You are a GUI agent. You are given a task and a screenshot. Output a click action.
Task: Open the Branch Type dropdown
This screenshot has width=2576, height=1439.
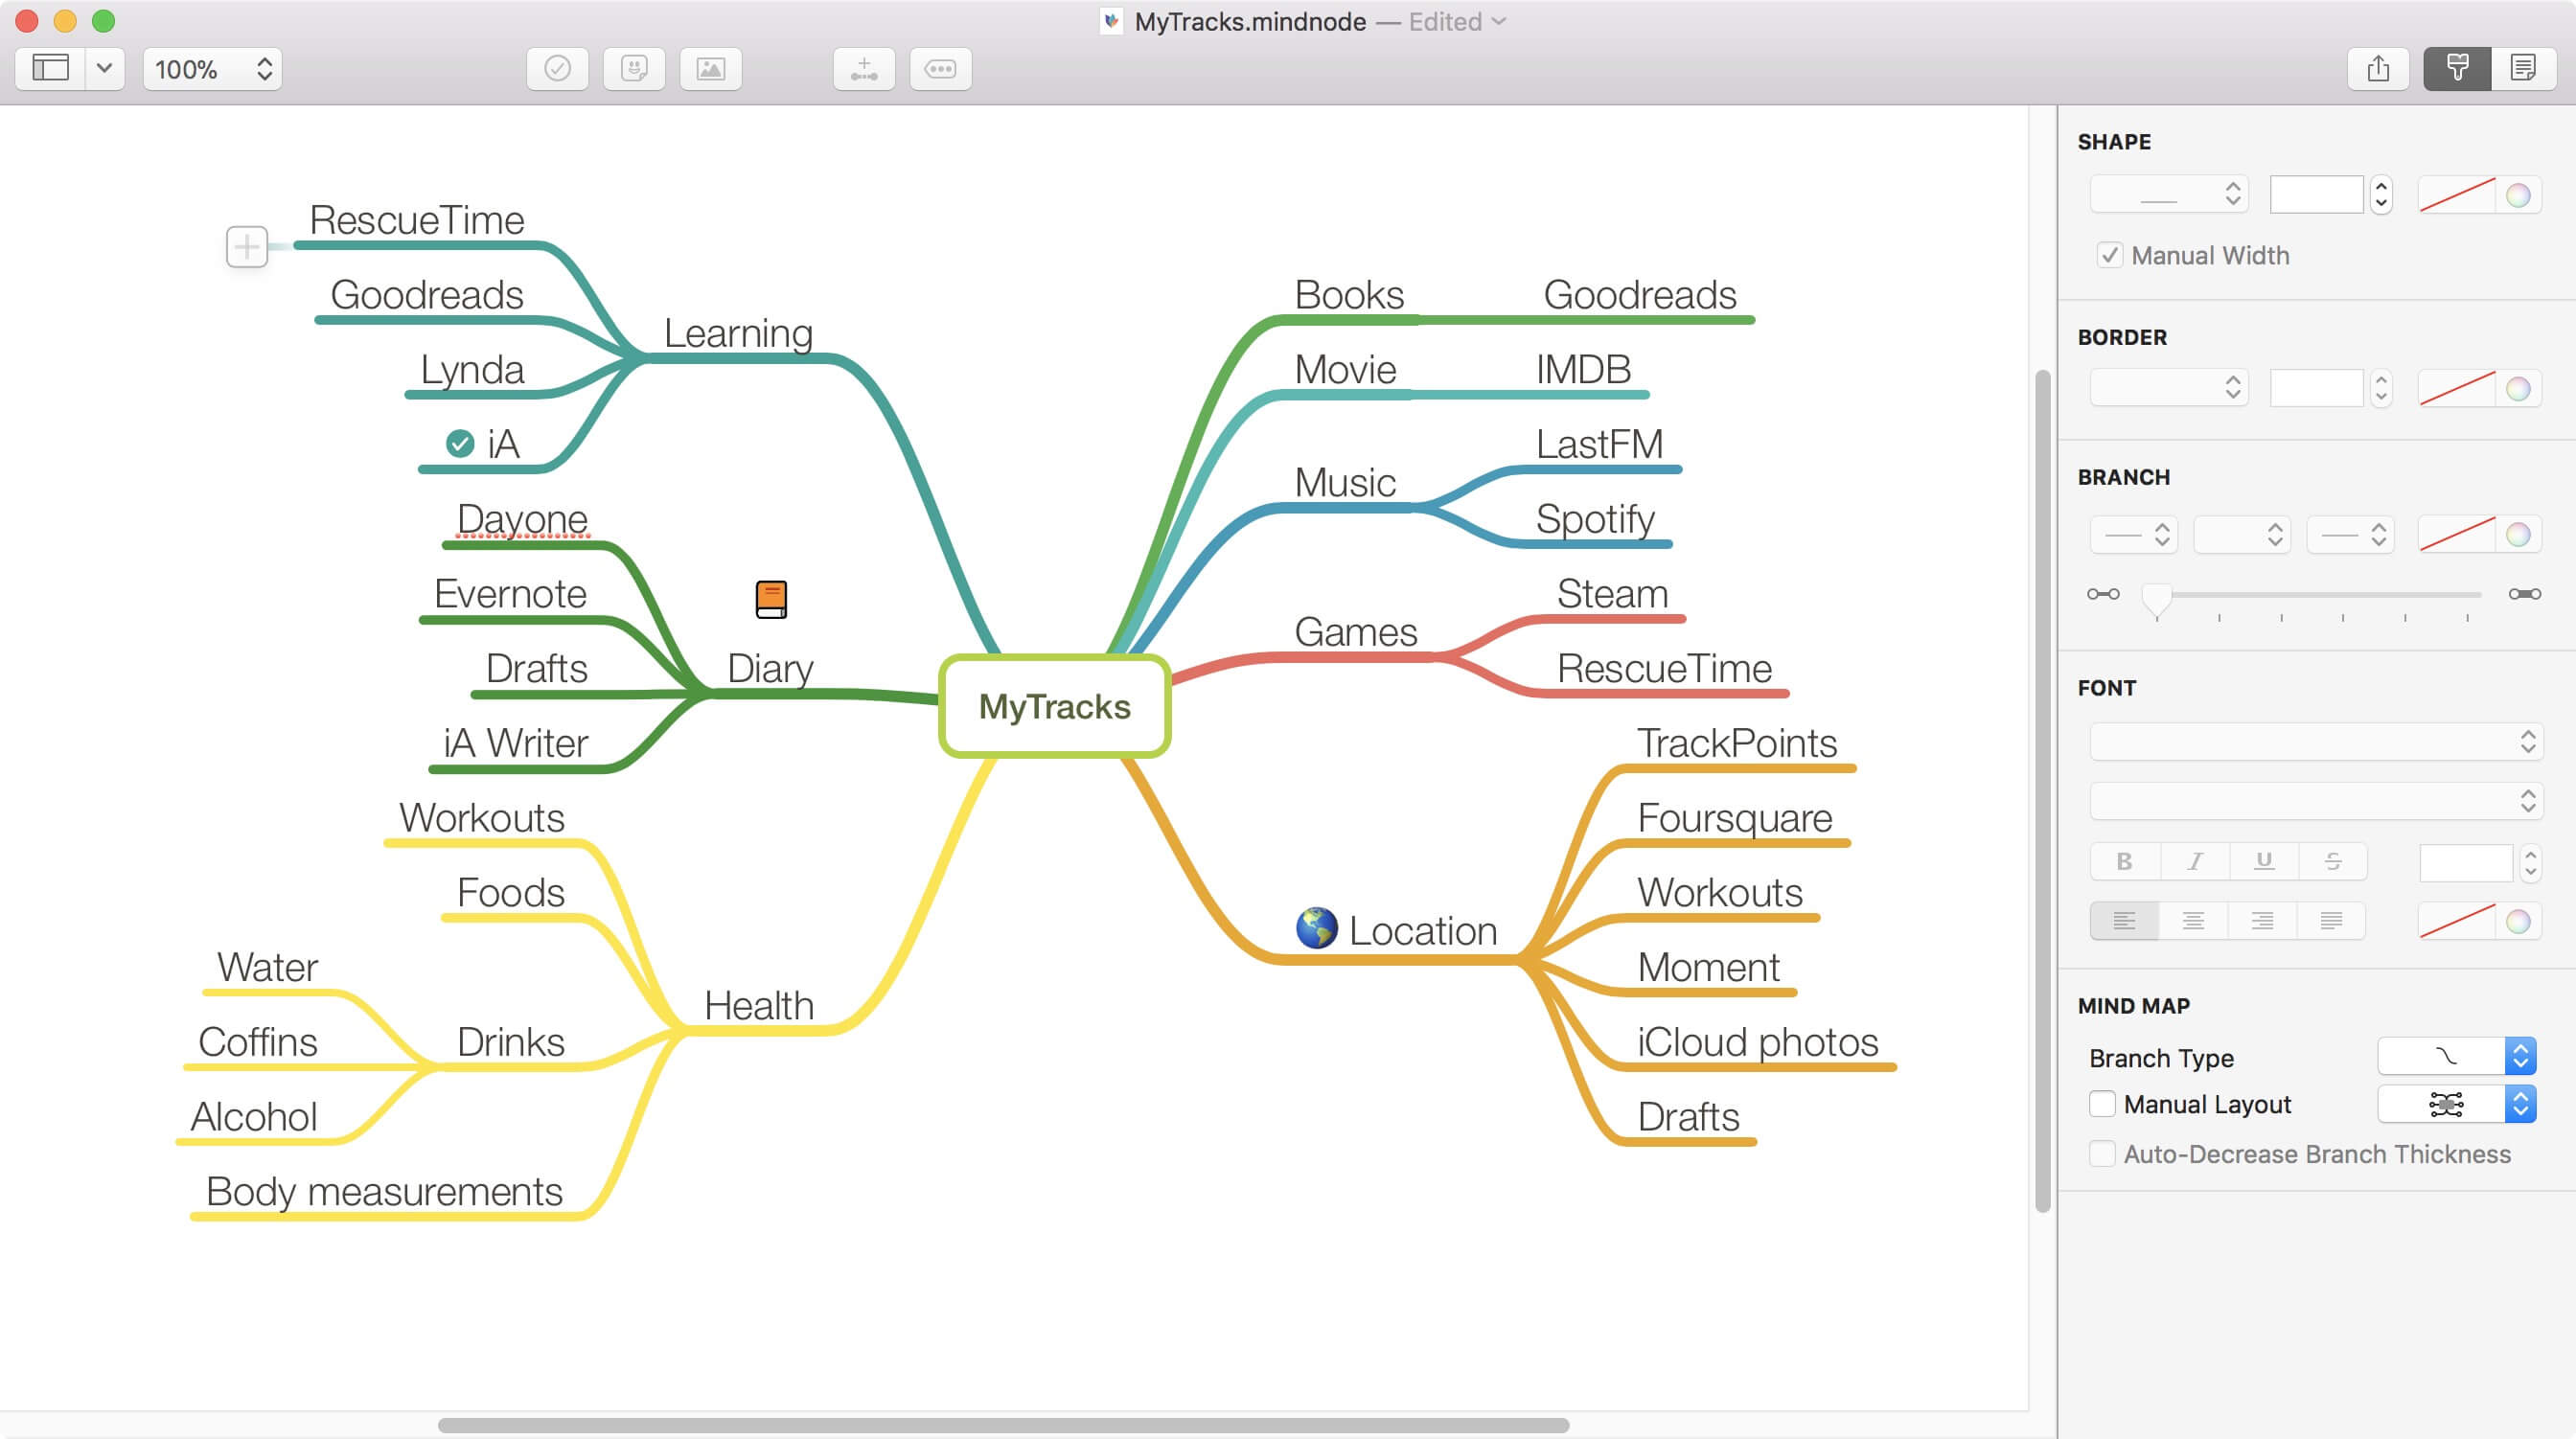click(2456, 1057)
